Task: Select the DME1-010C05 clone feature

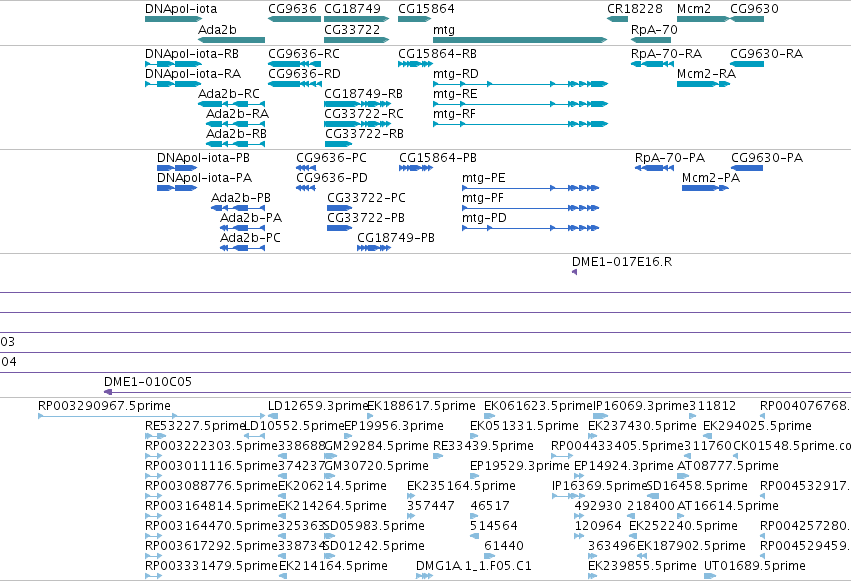Action: (478, 392)
